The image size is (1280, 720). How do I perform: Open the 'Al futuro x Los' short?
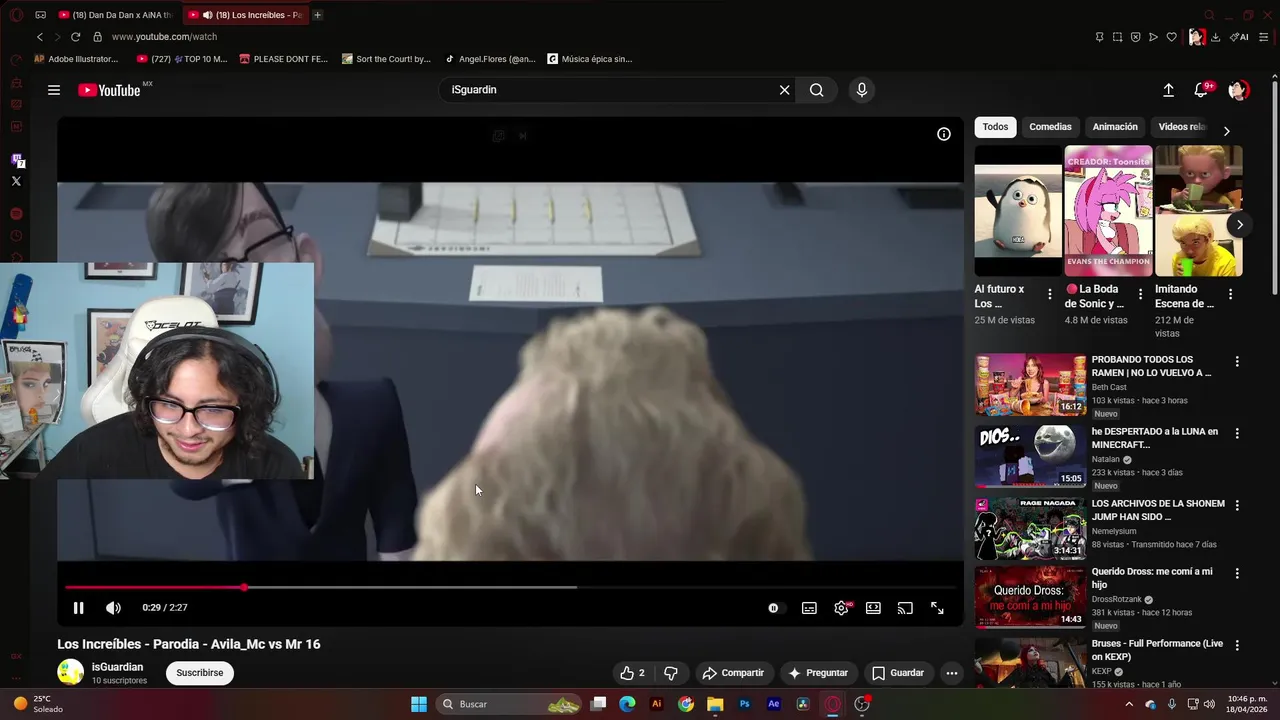coord(1018,211)
